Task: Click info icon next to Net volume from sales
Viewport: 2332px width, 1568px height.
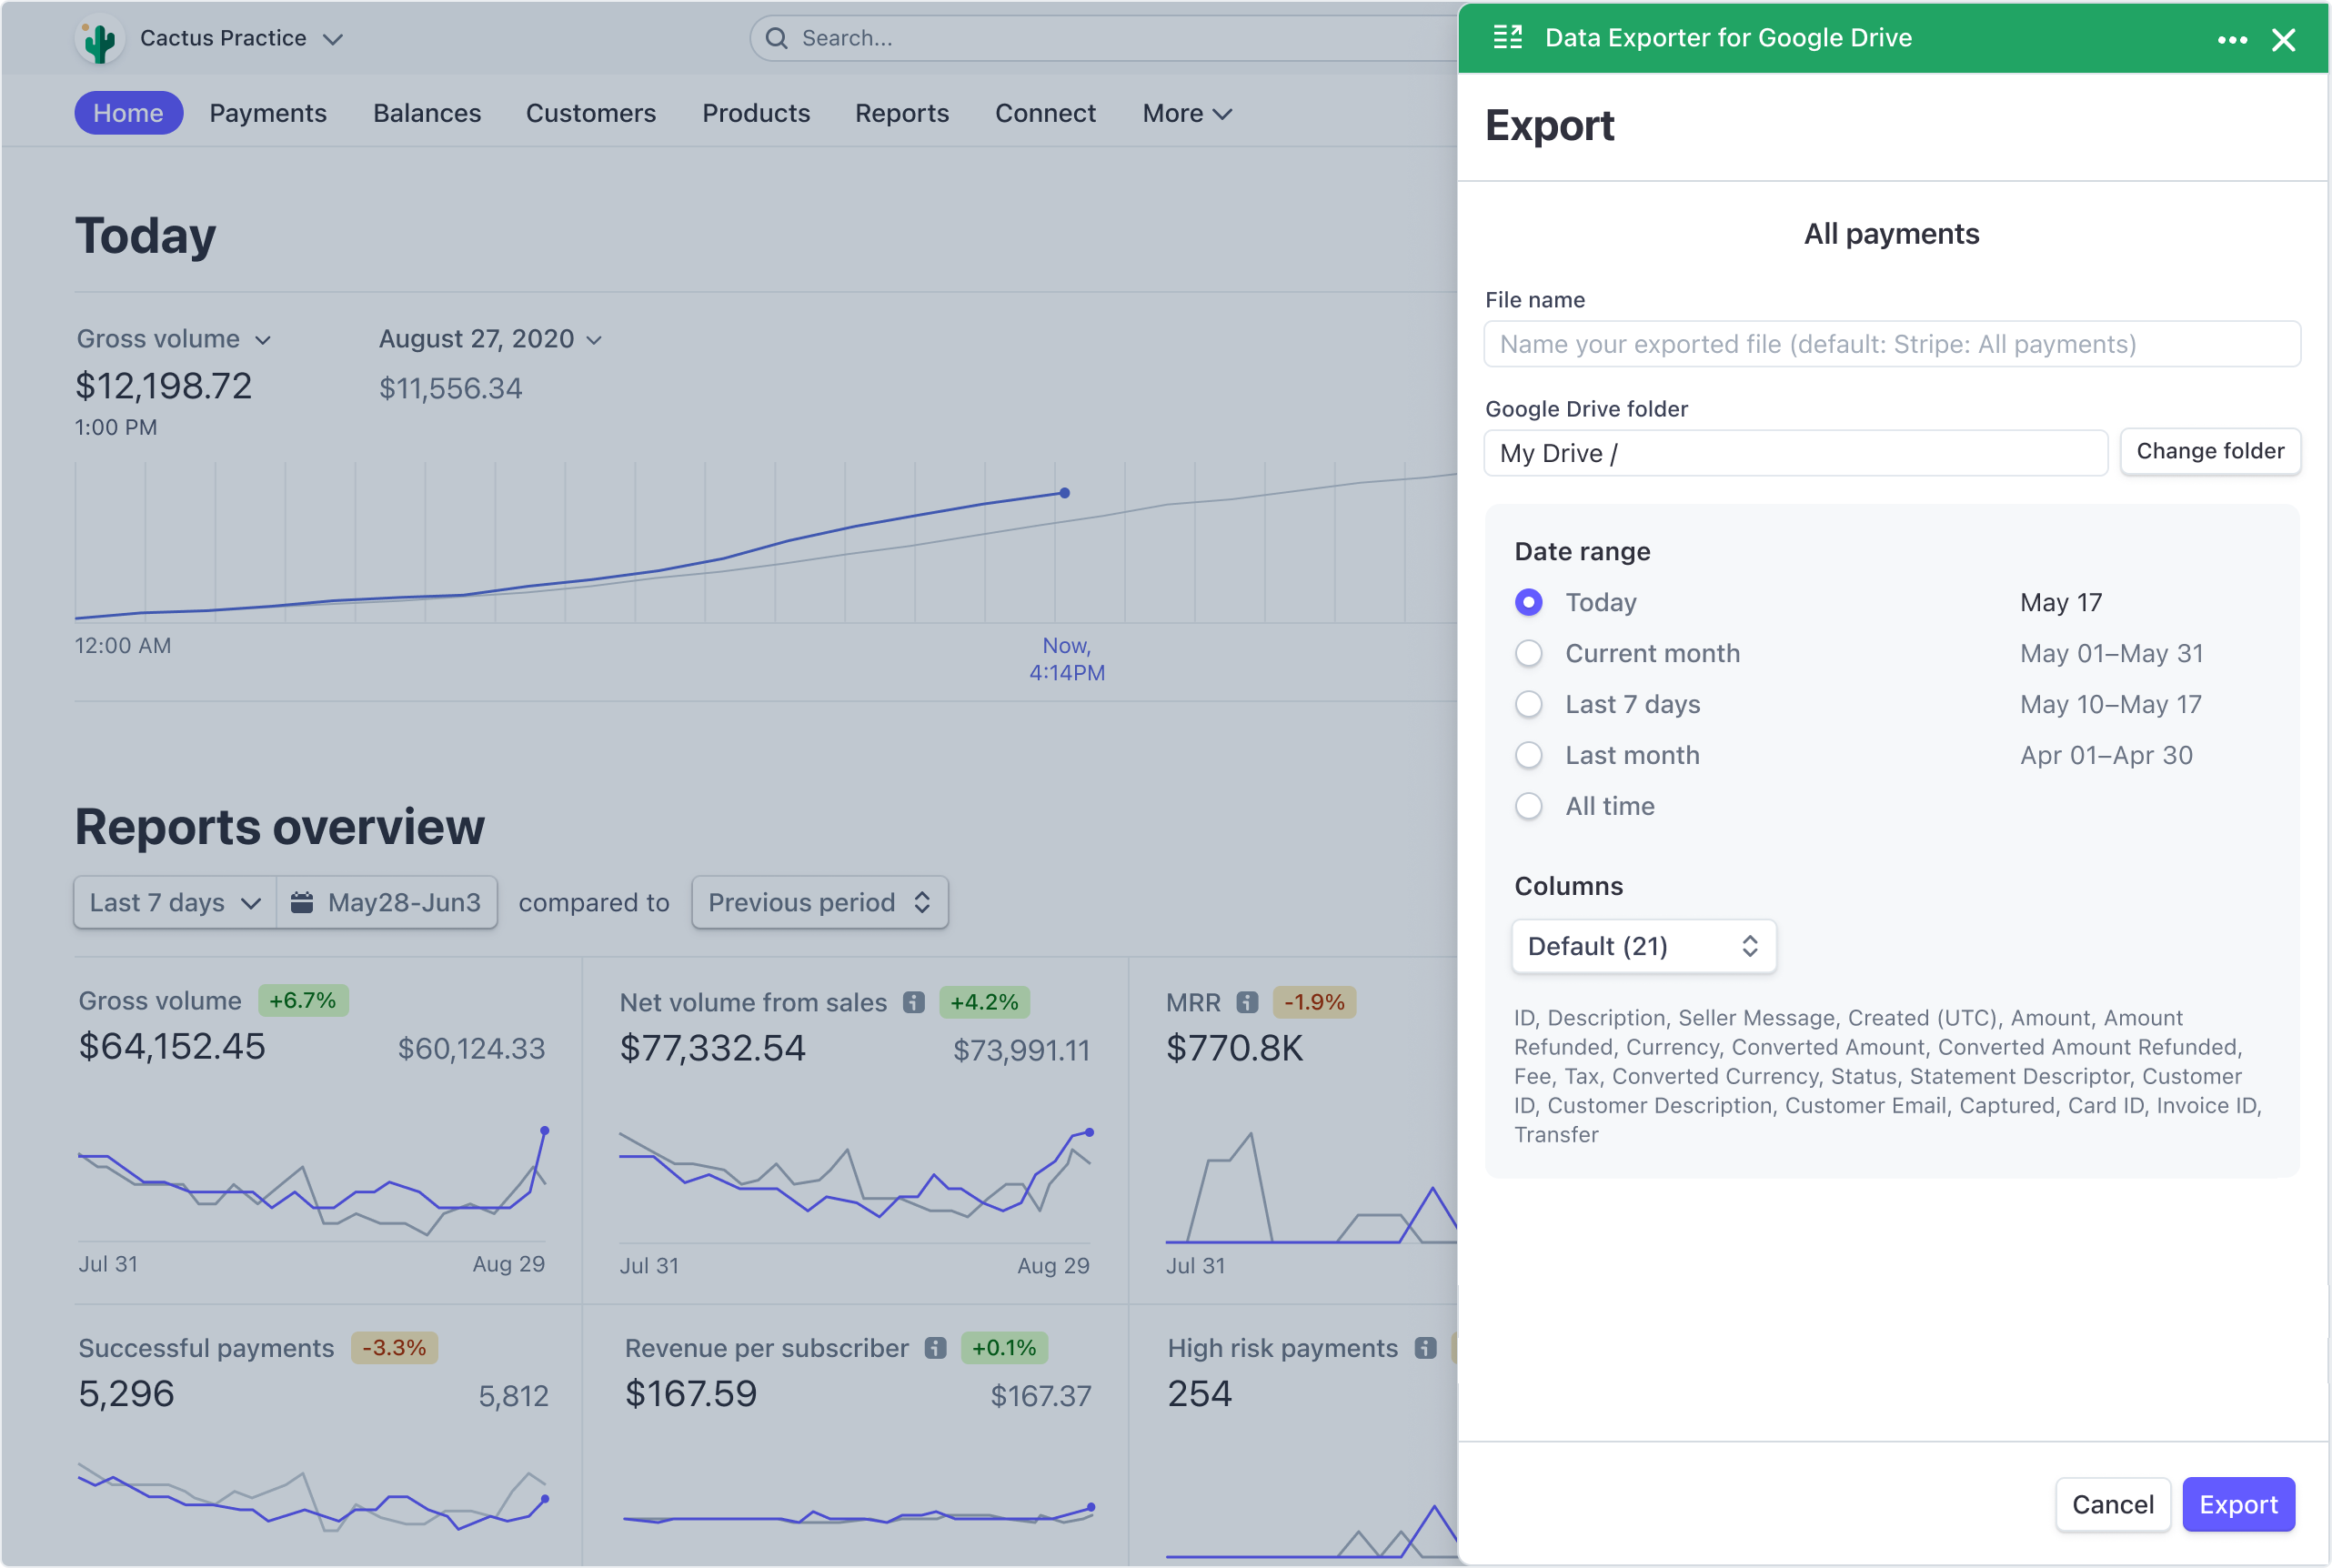Action: pos(913,1002)
